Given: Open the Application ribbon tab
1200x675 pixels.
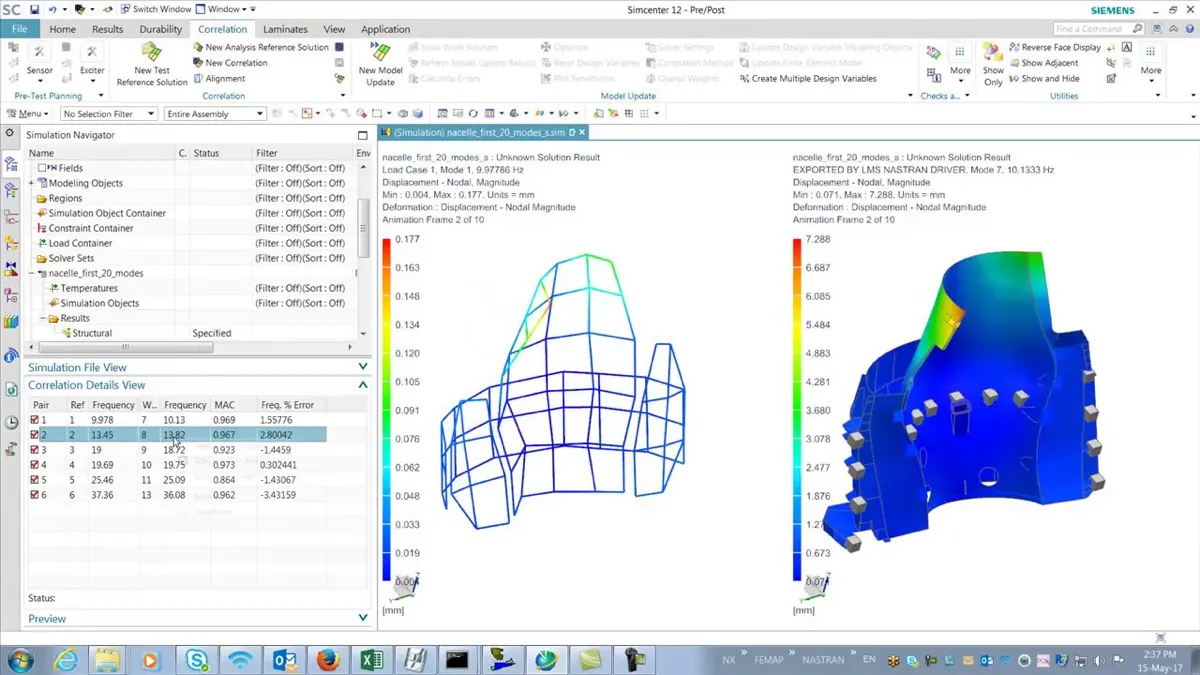Looking at the screenshot, I should coord(385,29).
